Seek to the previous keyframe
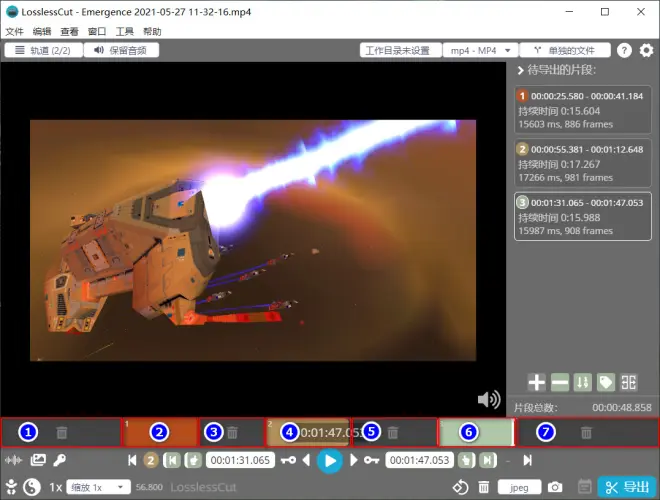 pyautogui.click(x=288, y=460)
